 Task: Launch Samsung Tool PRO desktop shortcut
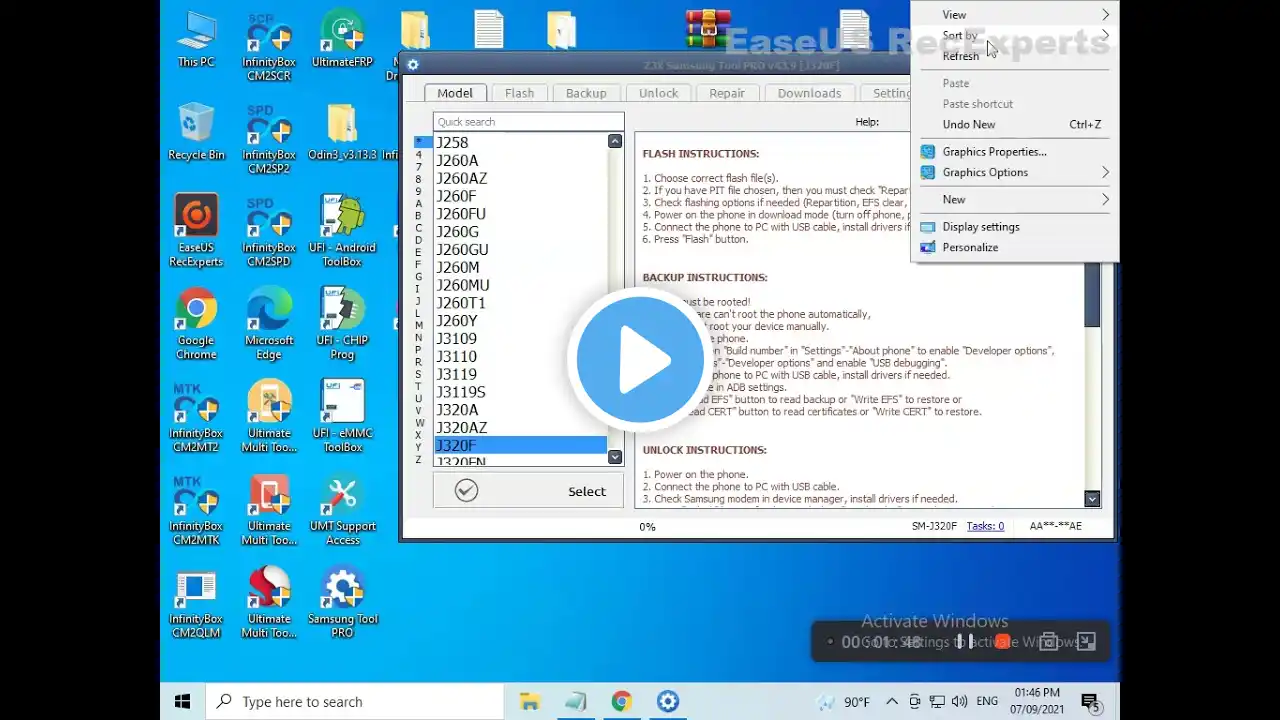point(342,604)
